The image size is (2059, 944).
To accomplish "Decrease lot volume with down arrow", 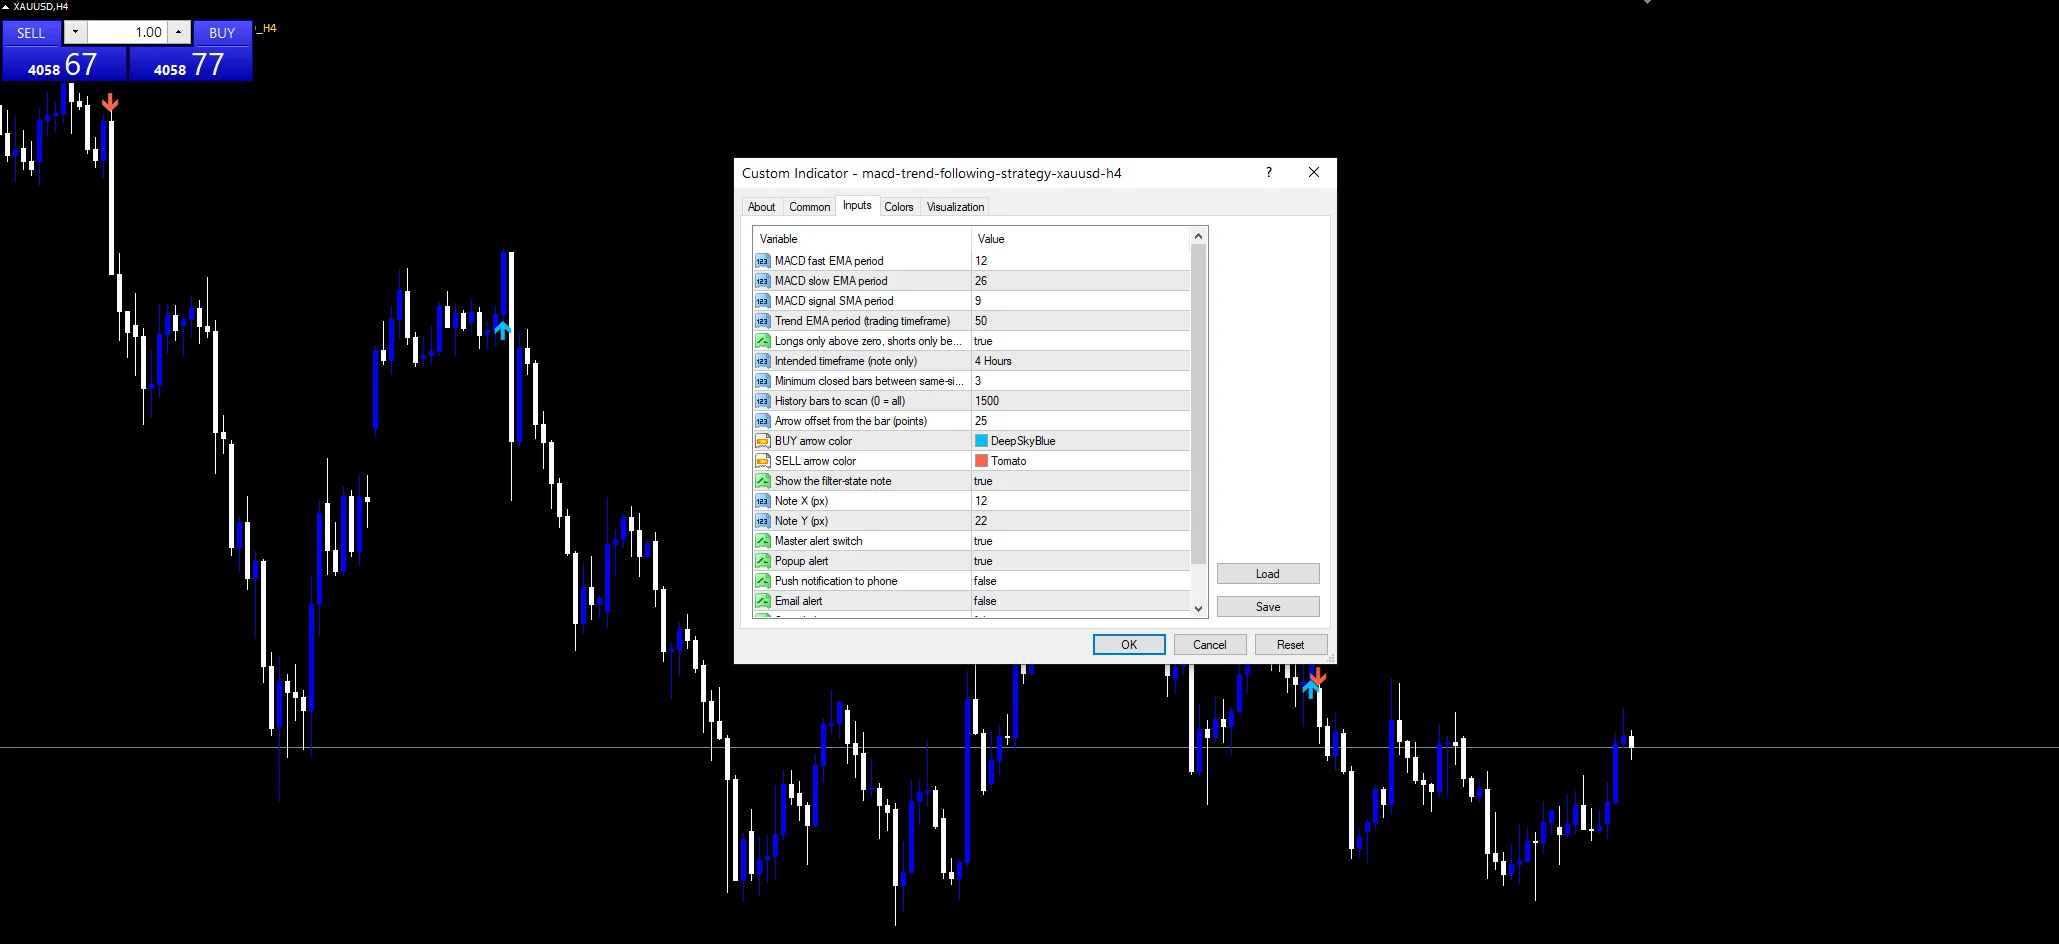I will (75, 32).
